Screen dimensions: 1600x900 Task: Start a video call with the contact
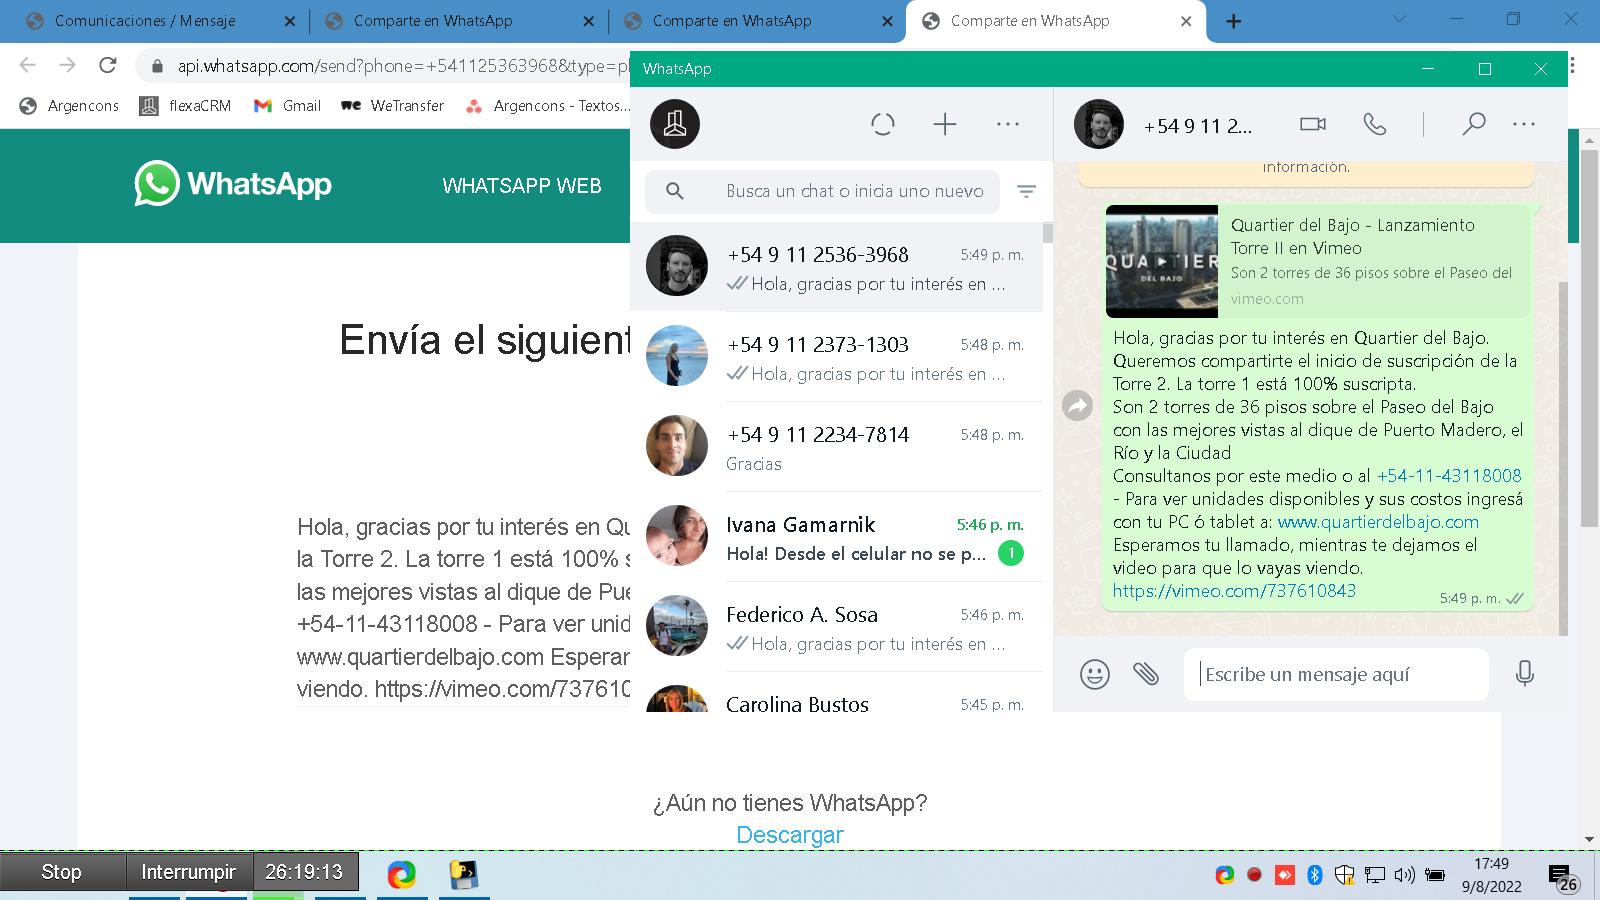[1312, 124]
